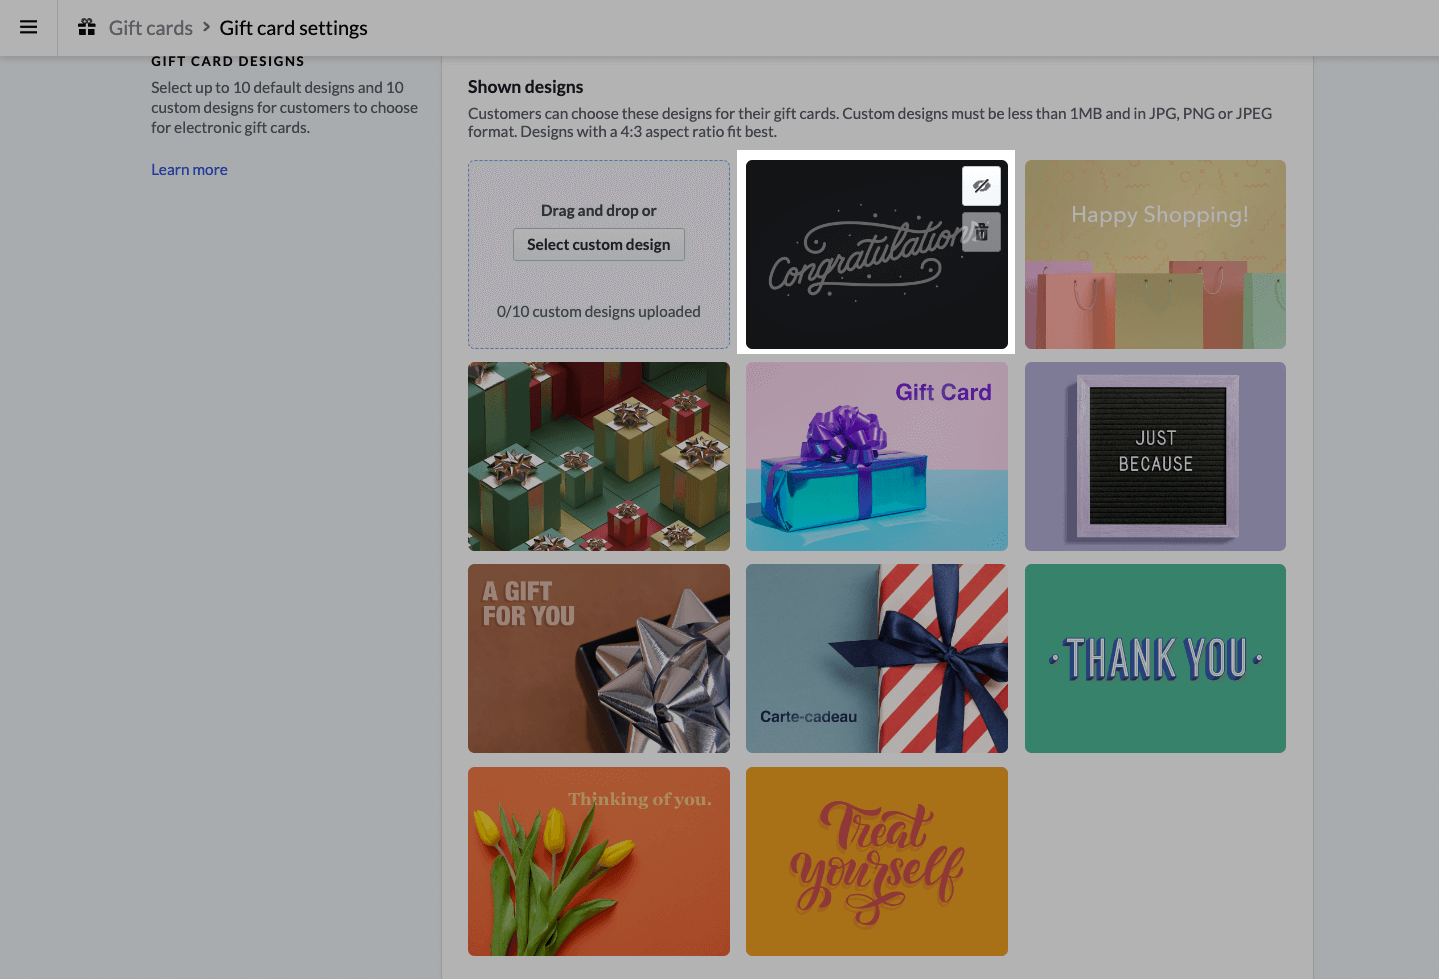Screen dimensions: 1439x979
Task: Click the Select custom design button
Action: [598, 245]
